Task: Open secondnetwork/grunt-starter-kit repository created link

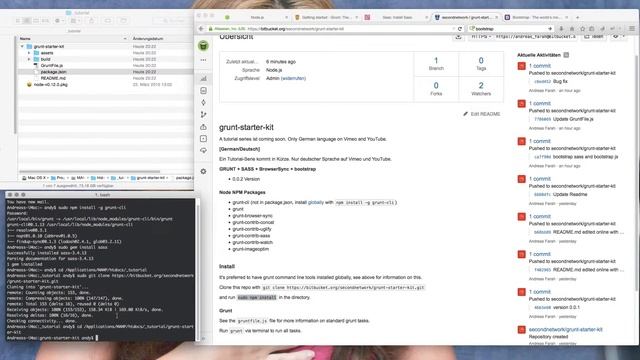Action: coord(565,329)
